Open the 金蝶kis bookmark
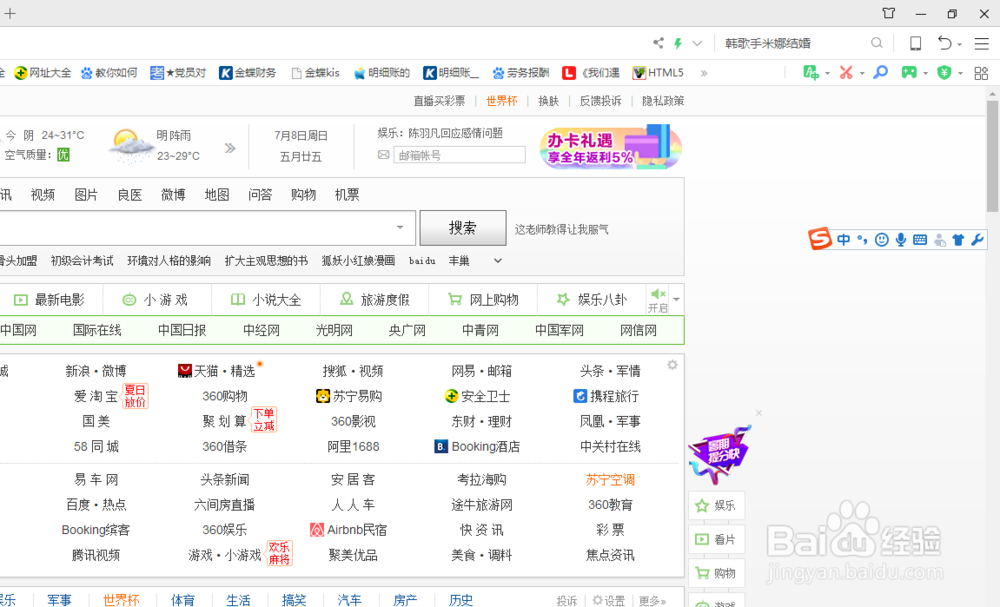The height and width of the screenshot is (607, 1000). (315, 73)
